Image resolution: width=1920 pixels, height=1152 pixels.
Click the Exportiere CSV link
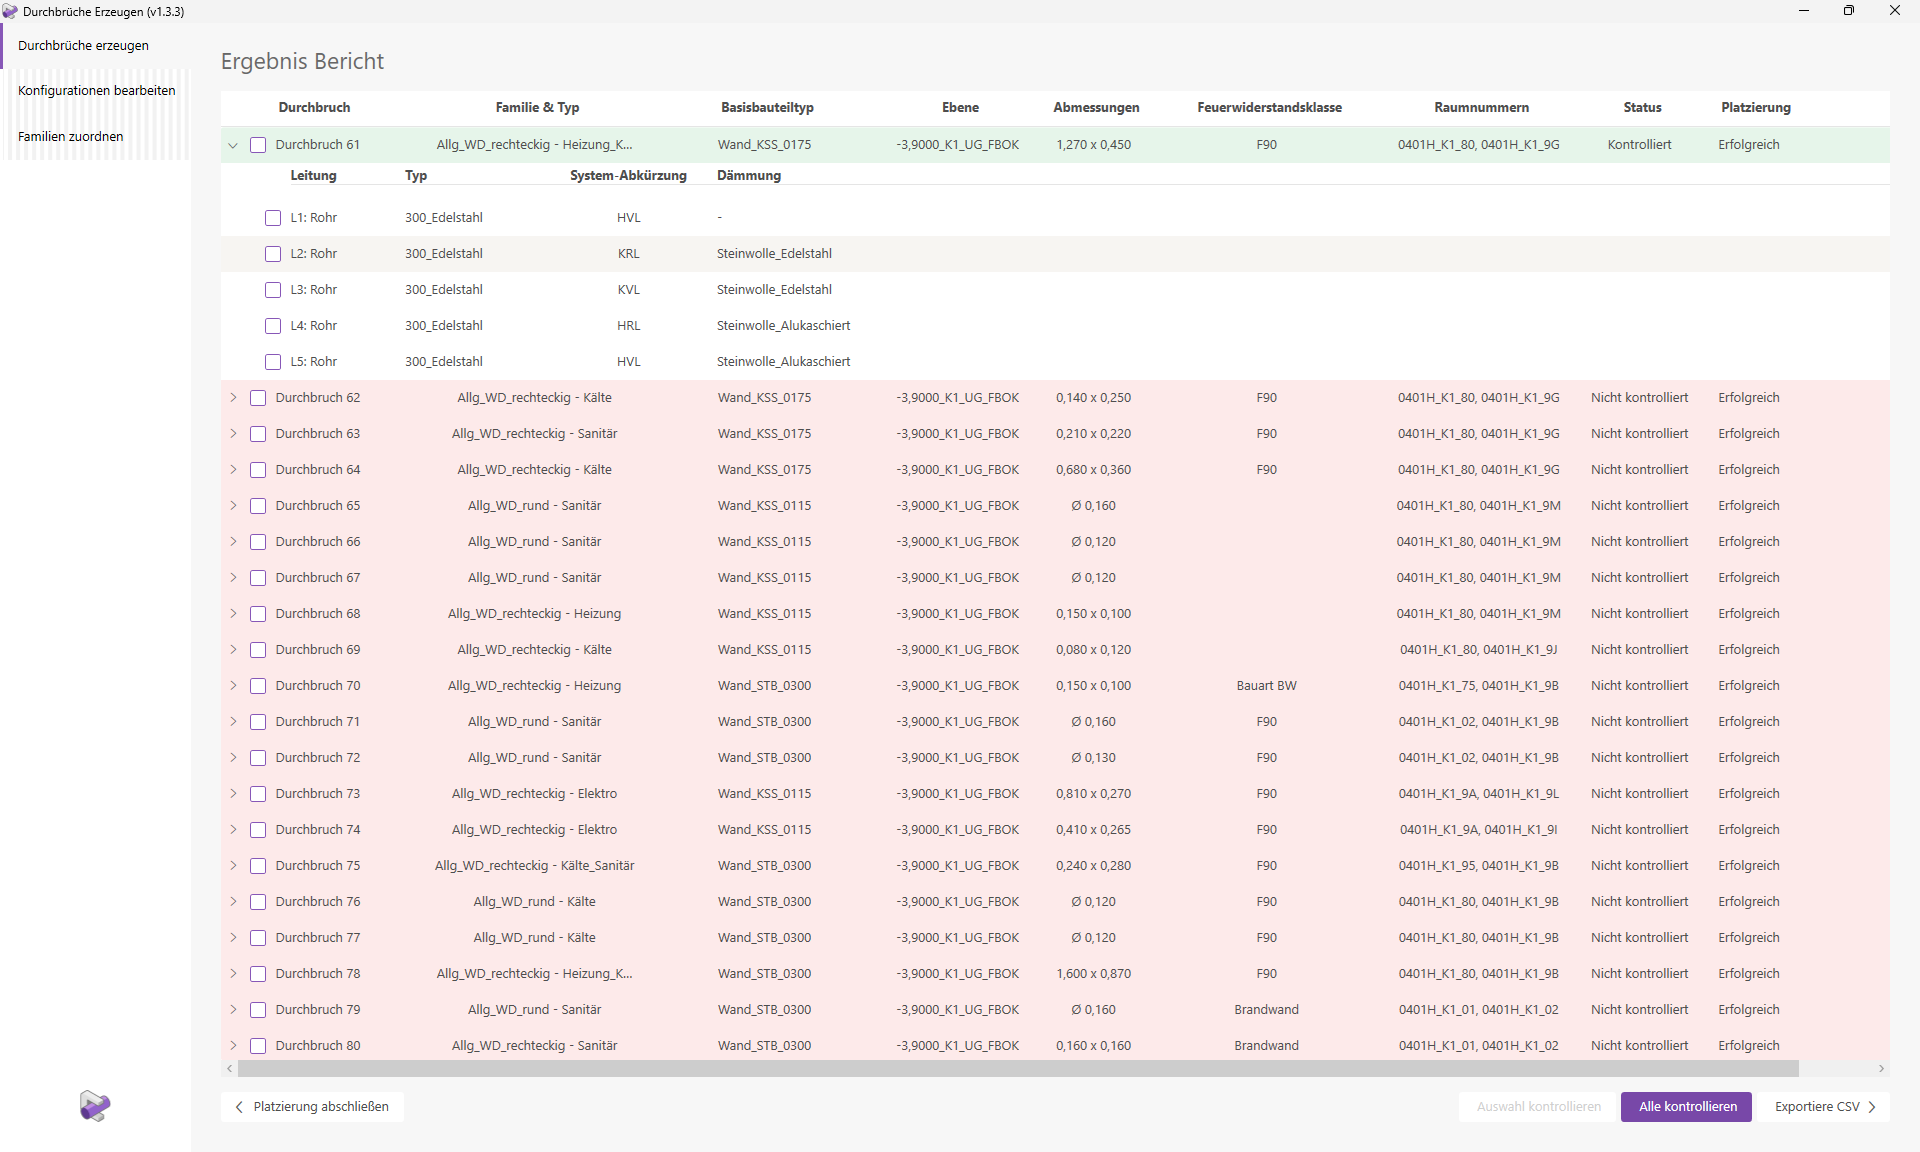point(1819,1107)
